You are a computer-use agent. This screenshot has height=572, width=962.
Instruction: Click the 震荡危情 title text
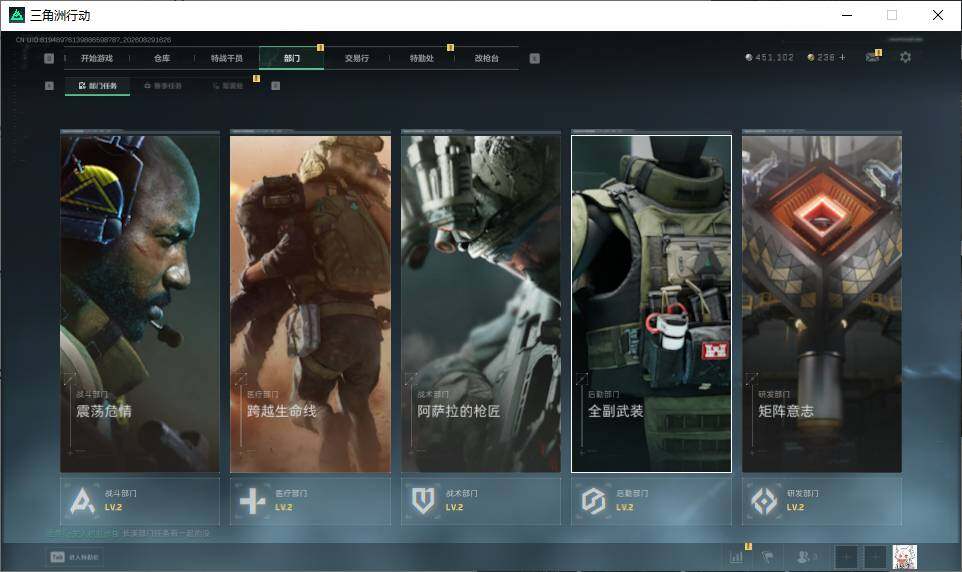(x=104, y=411)
